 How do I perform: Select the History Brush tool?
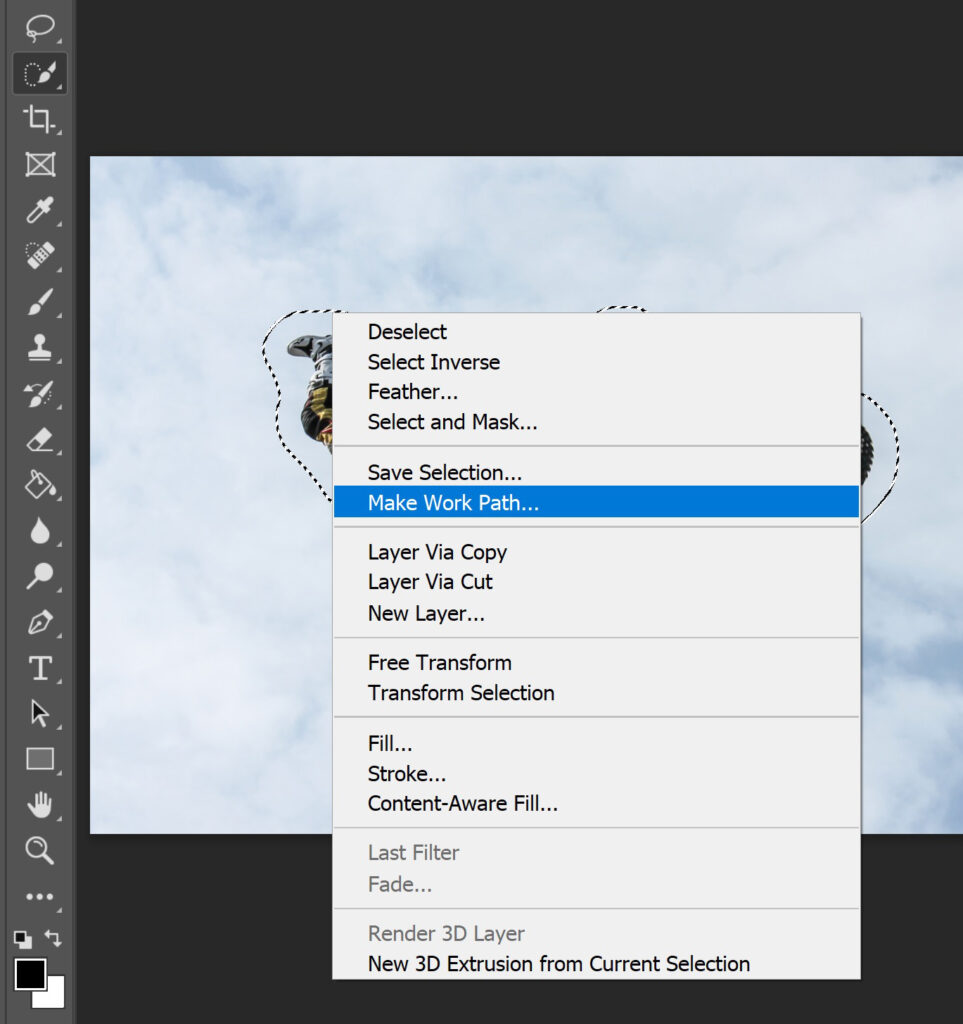click(x=40, y=394)
